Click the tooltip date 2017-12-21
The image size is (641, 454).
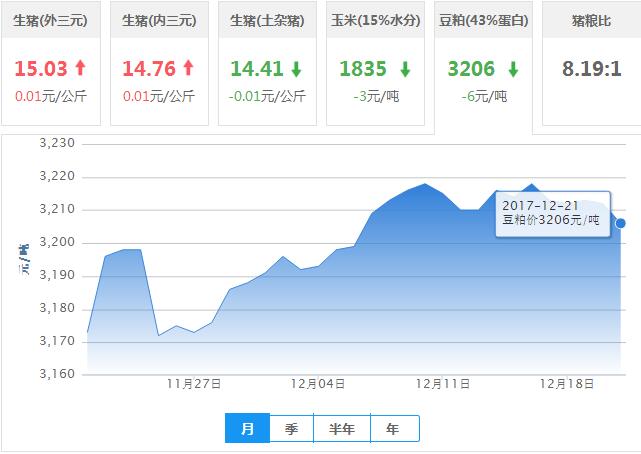pos(540,205)
